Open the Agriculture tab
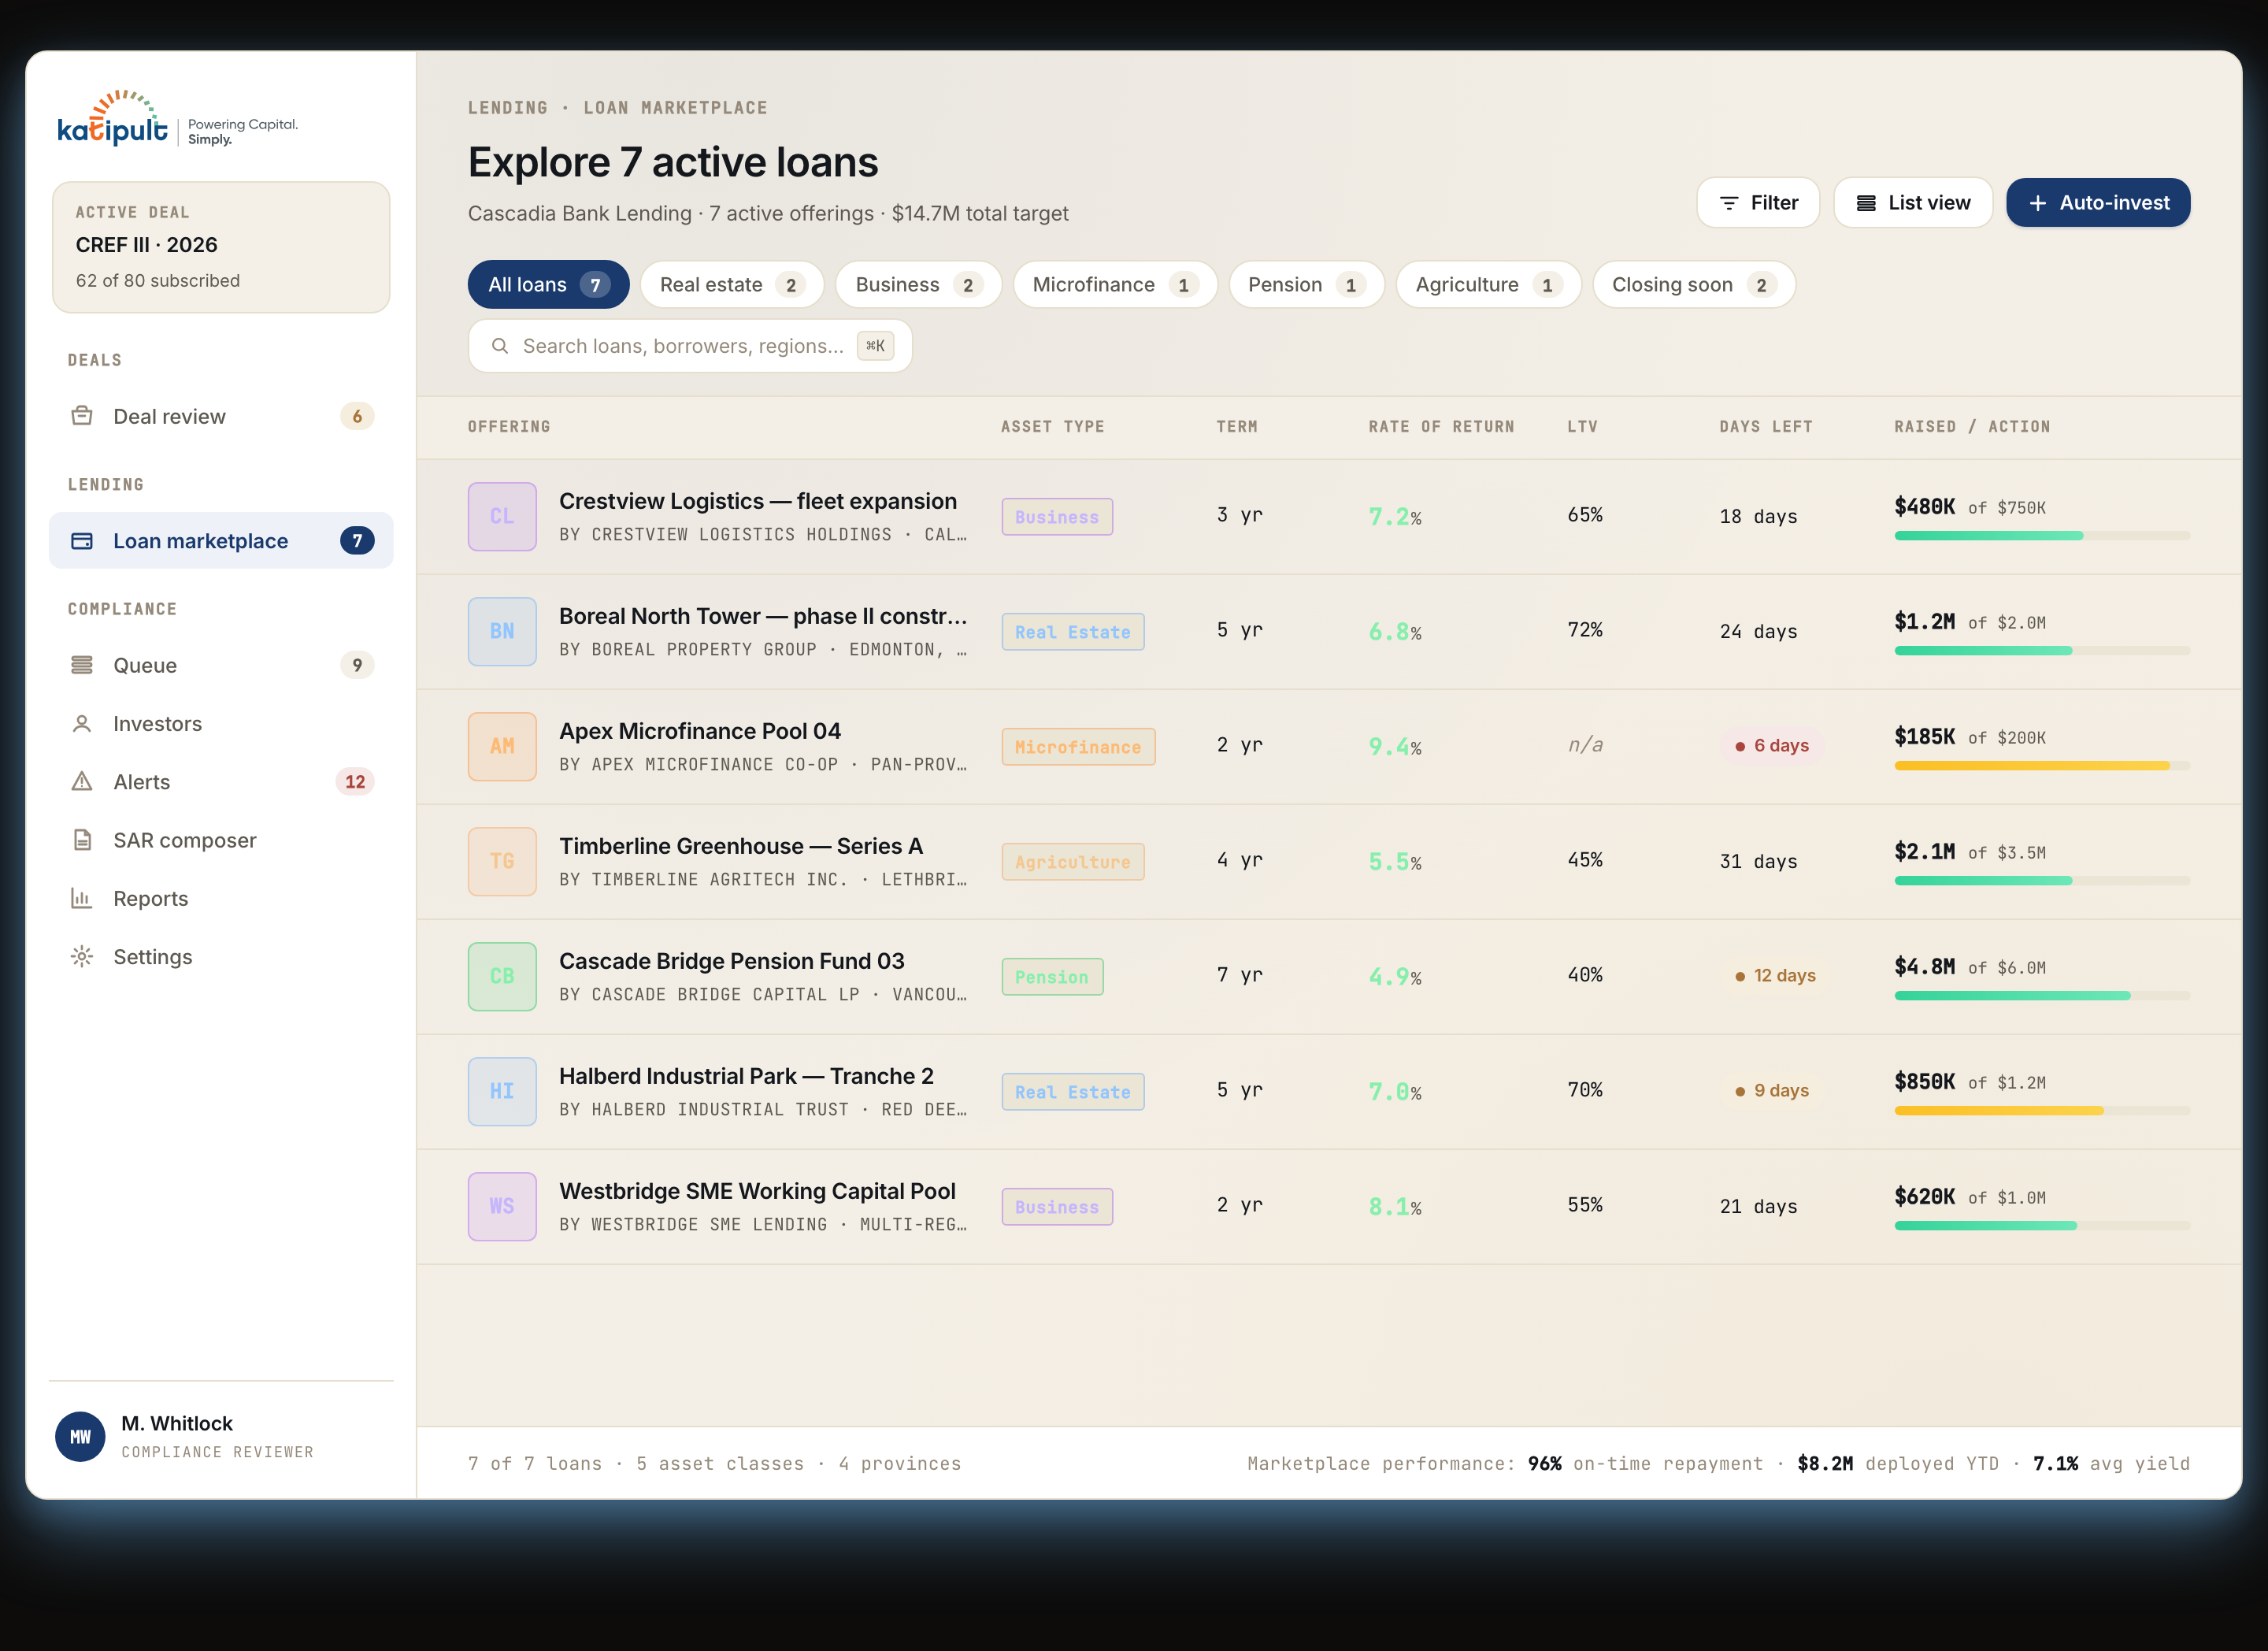 click(1488, 285)
